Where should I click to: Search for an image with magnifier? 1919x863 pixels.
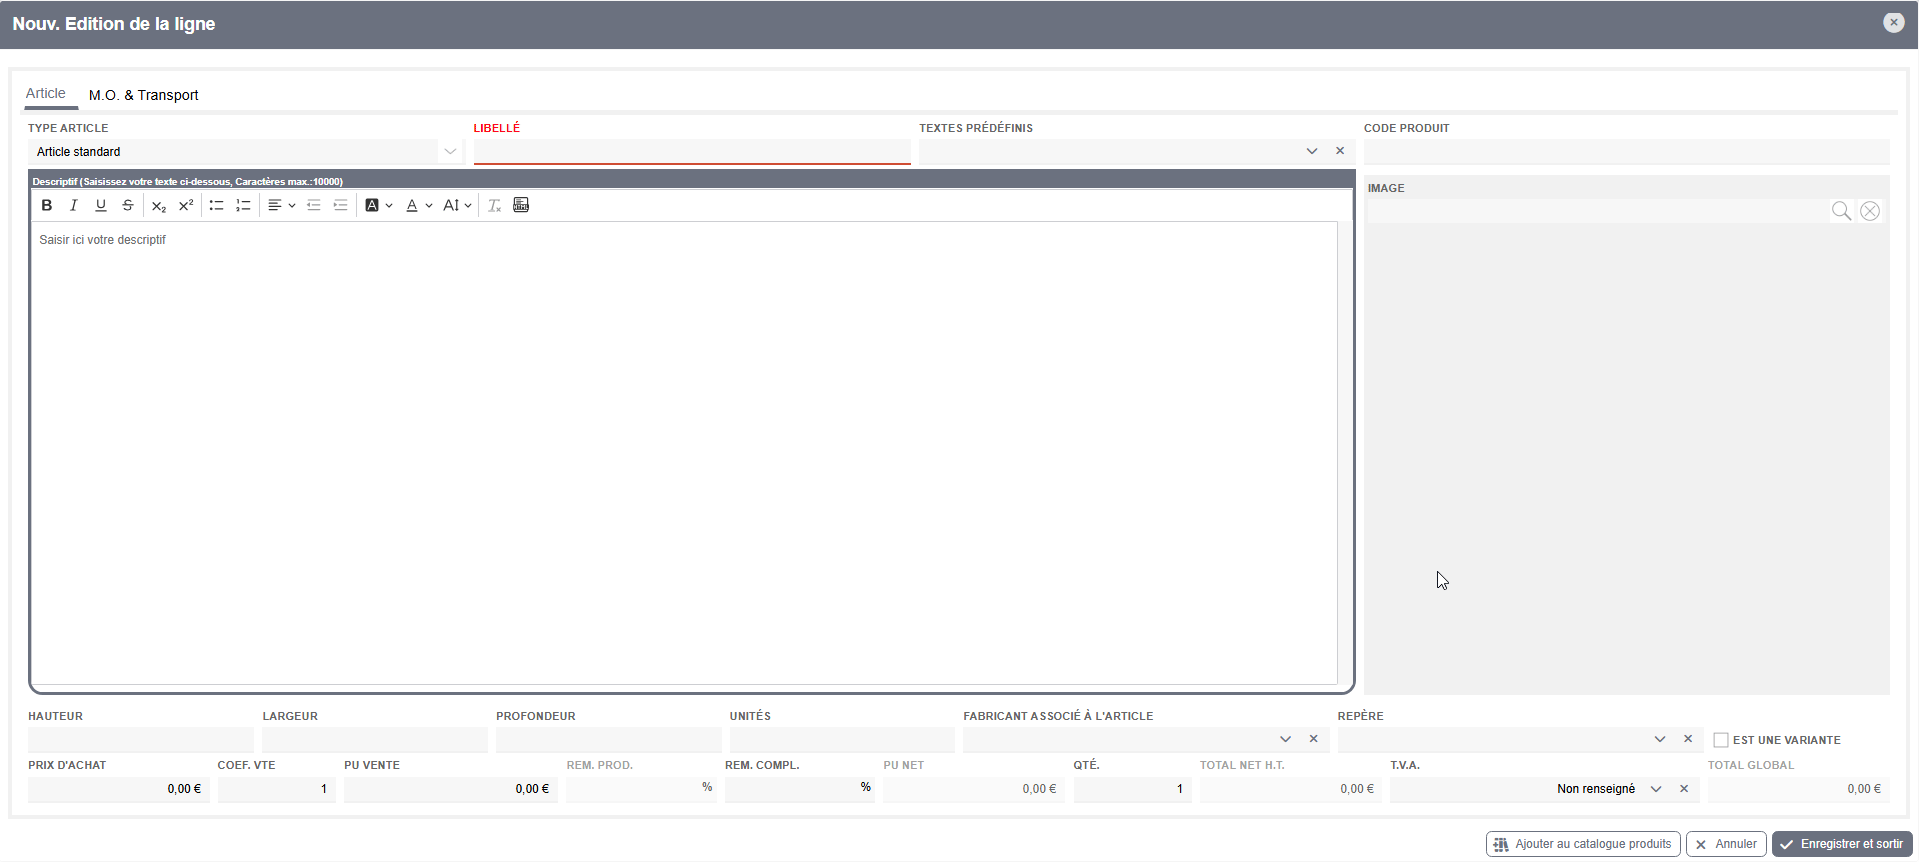(x=1841, y=210)
